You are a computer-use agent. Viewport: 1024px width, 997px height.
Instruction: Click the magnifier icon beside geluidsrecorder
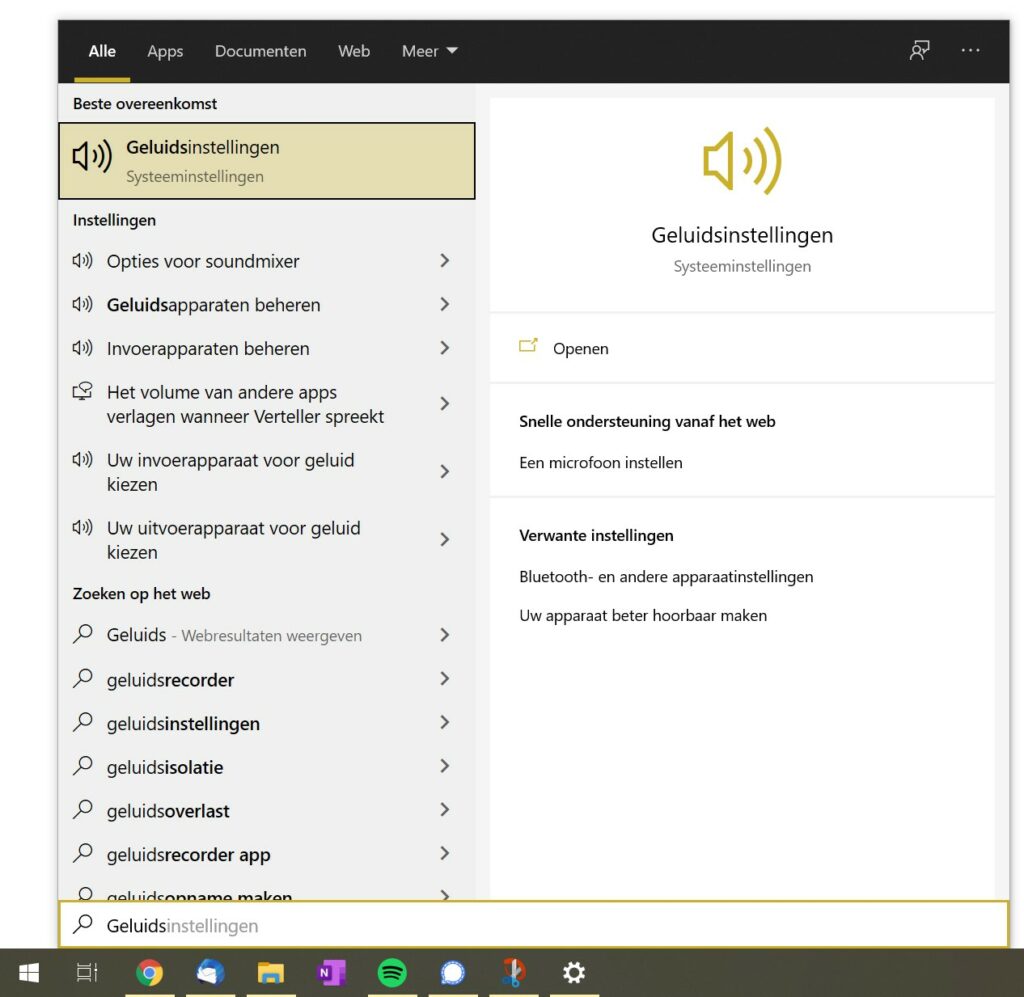click(x=82, y=678)
